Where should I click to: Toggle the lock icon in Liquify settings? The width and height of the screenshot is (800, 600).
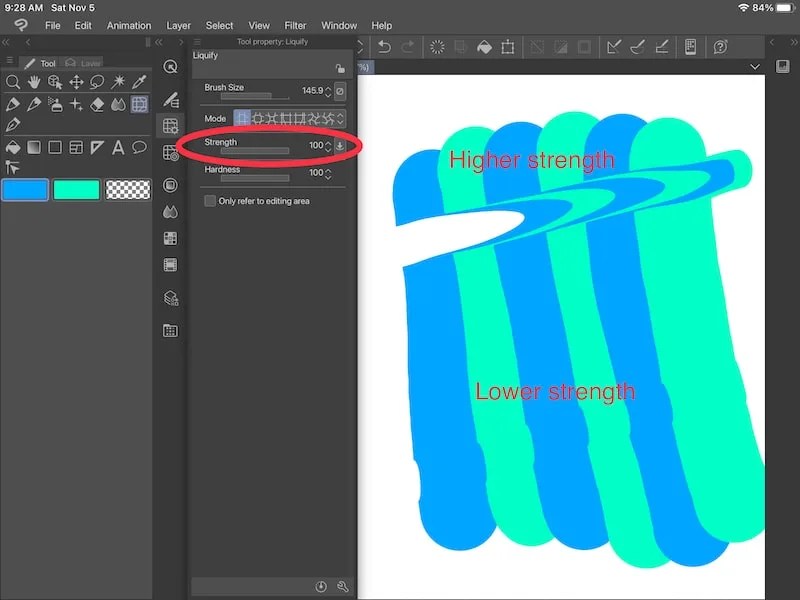(x=340, y=66)
